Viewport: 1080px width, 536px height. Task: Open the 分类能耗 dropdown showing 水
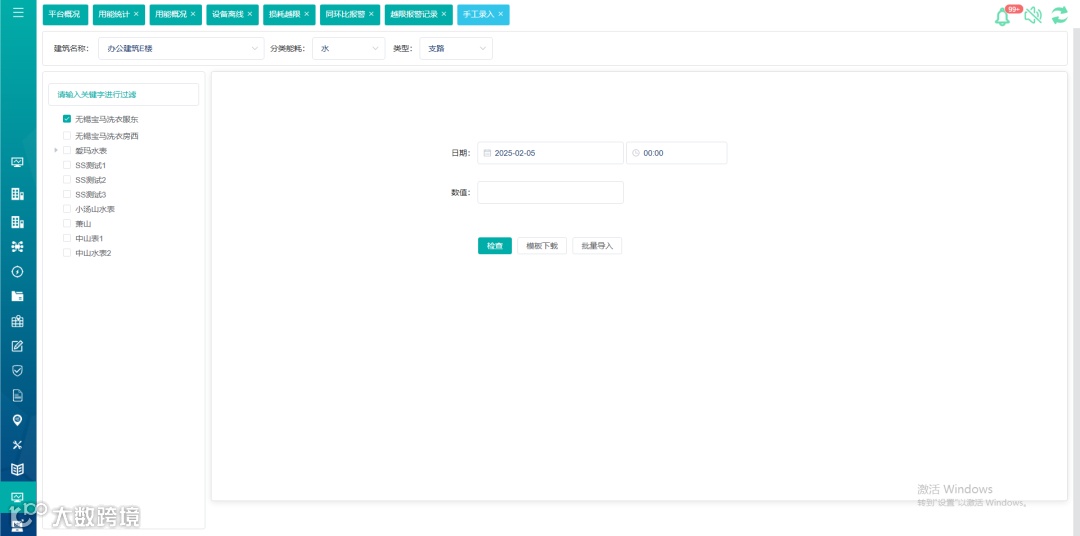point(349,48)
